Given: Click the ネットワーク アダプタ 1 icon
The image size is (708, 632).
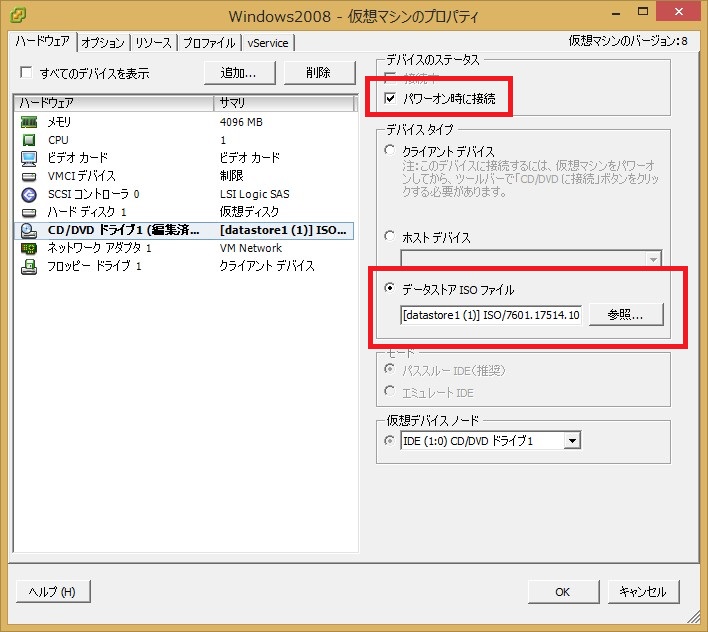Looking at the screenshot, I should point(29,248).
